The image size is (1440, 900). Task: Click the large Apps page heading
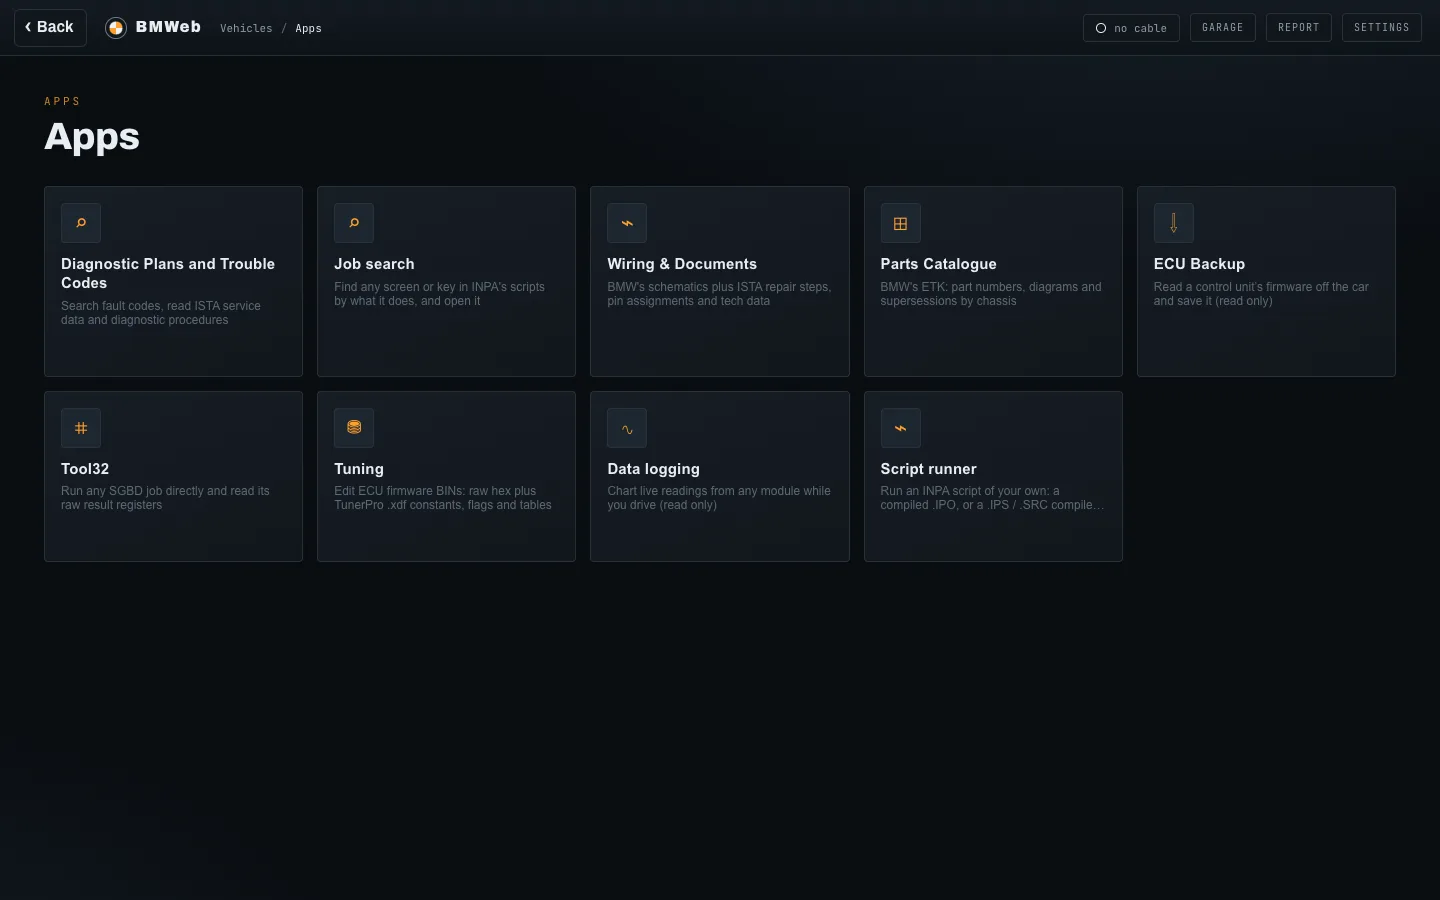pos(92,136)
